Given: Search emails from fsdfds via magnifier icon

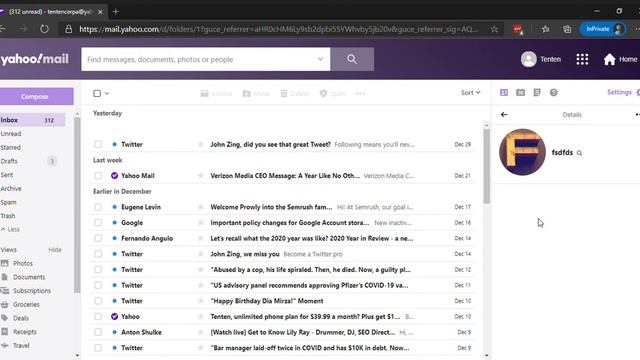Looking at the screenshot, I should pyautogui.click(x=580, y=153).
